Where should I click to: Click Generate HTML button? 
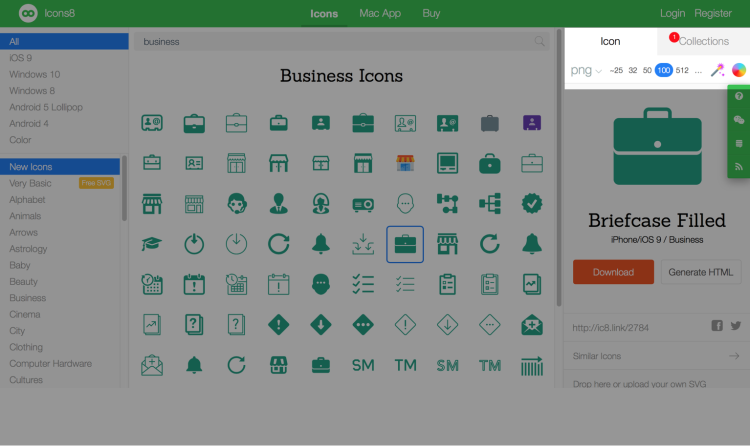coord(701,272)
